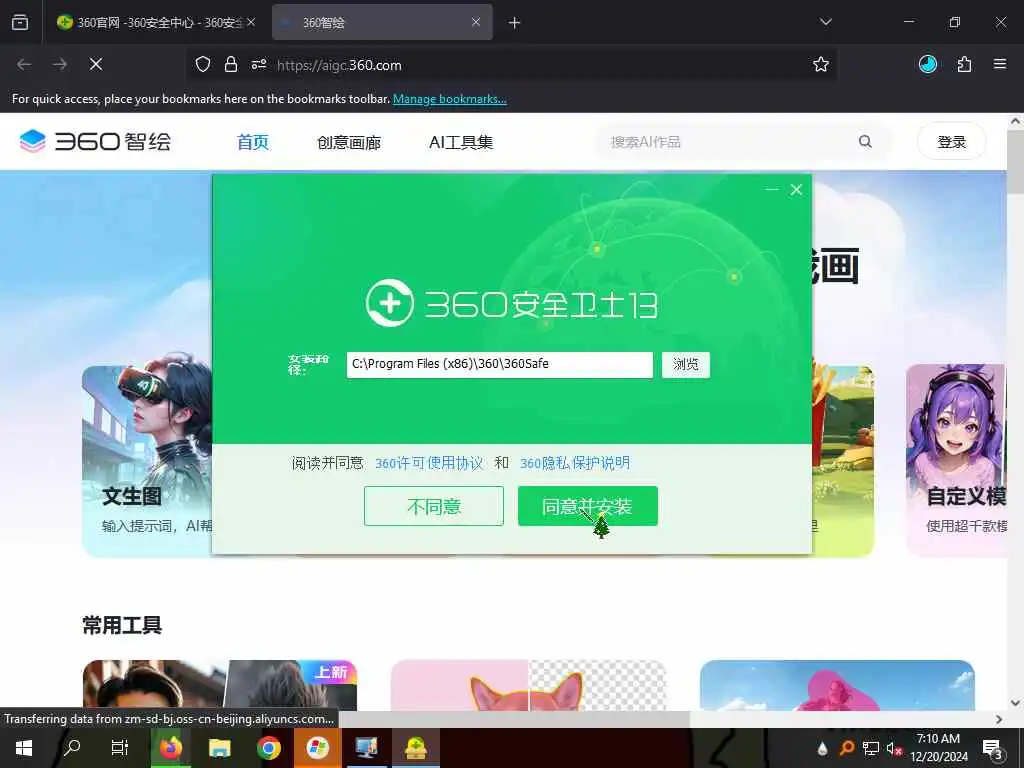Viewport: 1024px width, 768px height.
Task: Open the 文生图 card
Action: 147,461
